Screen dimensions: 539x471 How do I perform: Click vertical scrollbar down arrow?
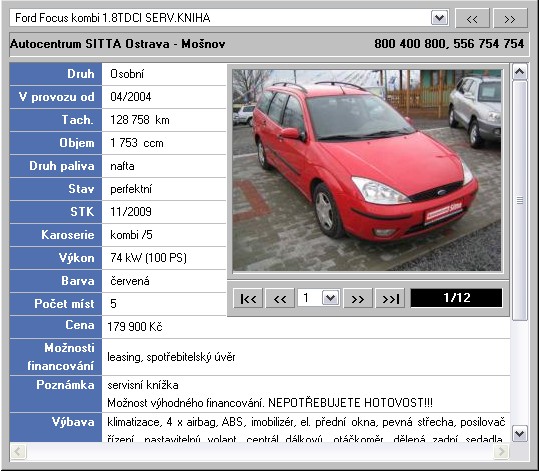(x=519, y=433)
